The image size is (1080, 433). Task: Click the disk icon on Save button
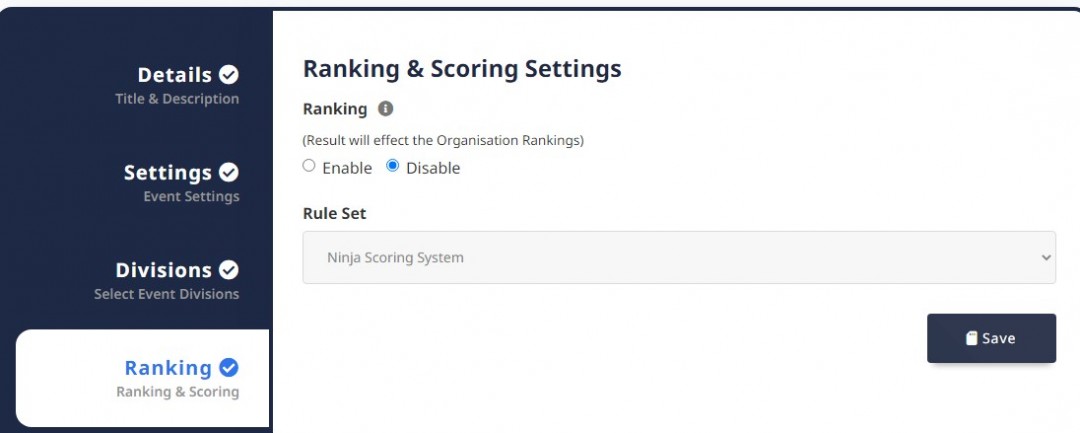(x=971, y=338)
